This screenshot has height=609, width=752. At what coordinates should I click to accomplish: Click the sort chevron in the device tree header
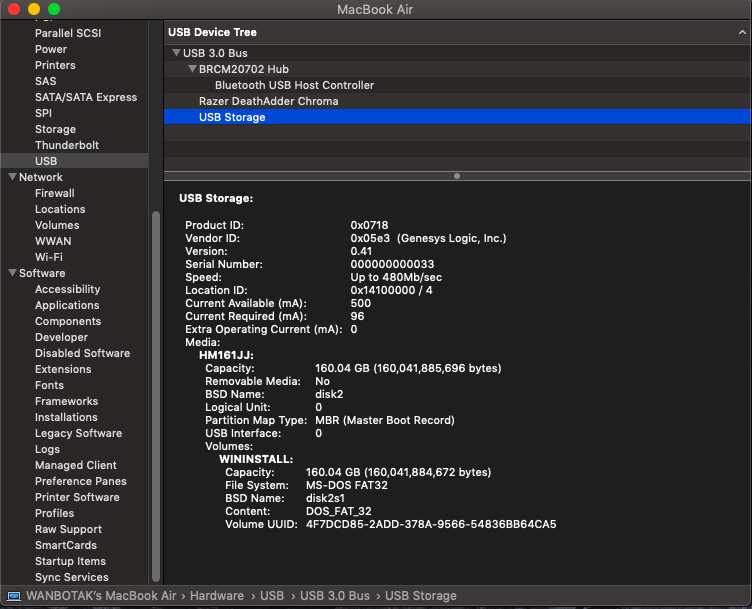point(740,33)
